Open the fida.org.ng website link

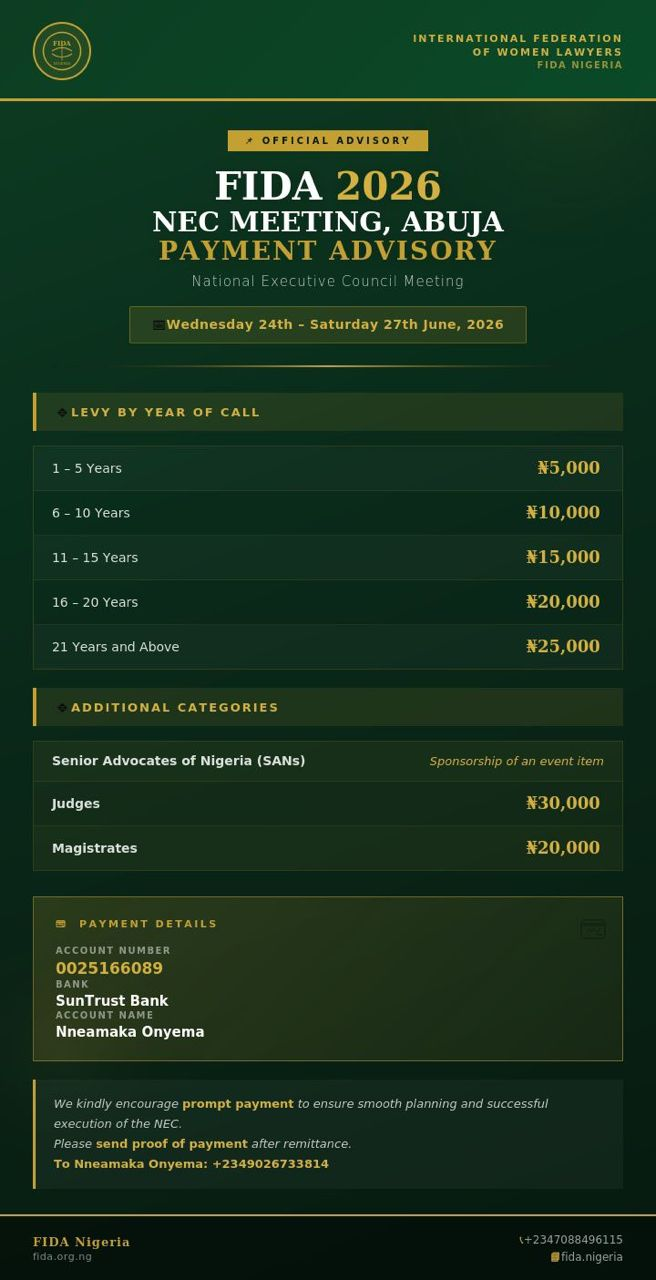[x=62, y=1256]
